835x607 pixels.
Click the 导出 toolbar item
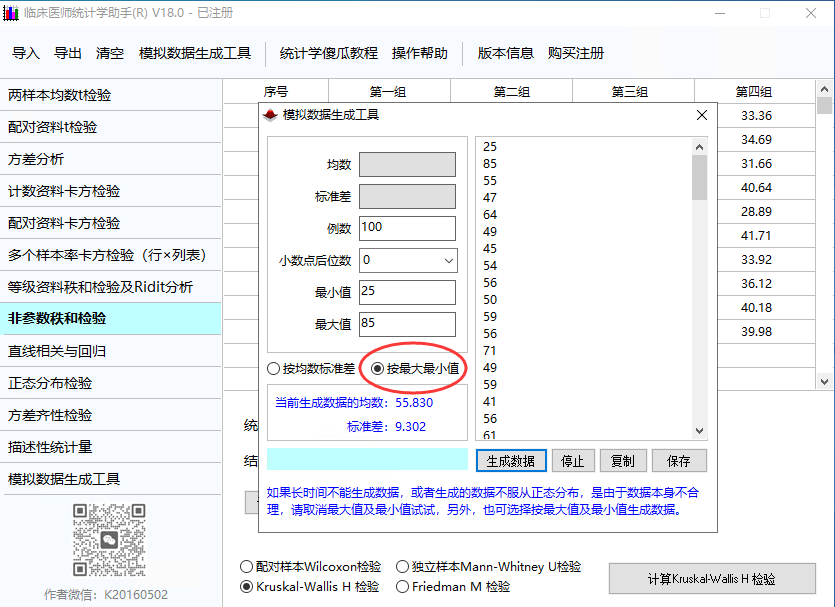pyautogui.click(x=68, y=53)
